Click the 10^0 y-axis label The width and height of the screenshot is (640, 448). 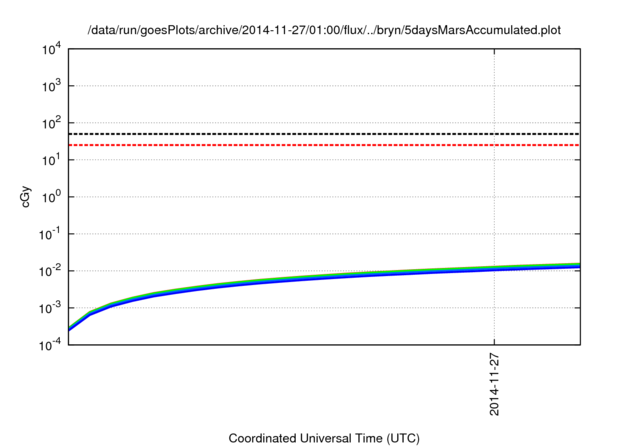click(x=51, y=197)
